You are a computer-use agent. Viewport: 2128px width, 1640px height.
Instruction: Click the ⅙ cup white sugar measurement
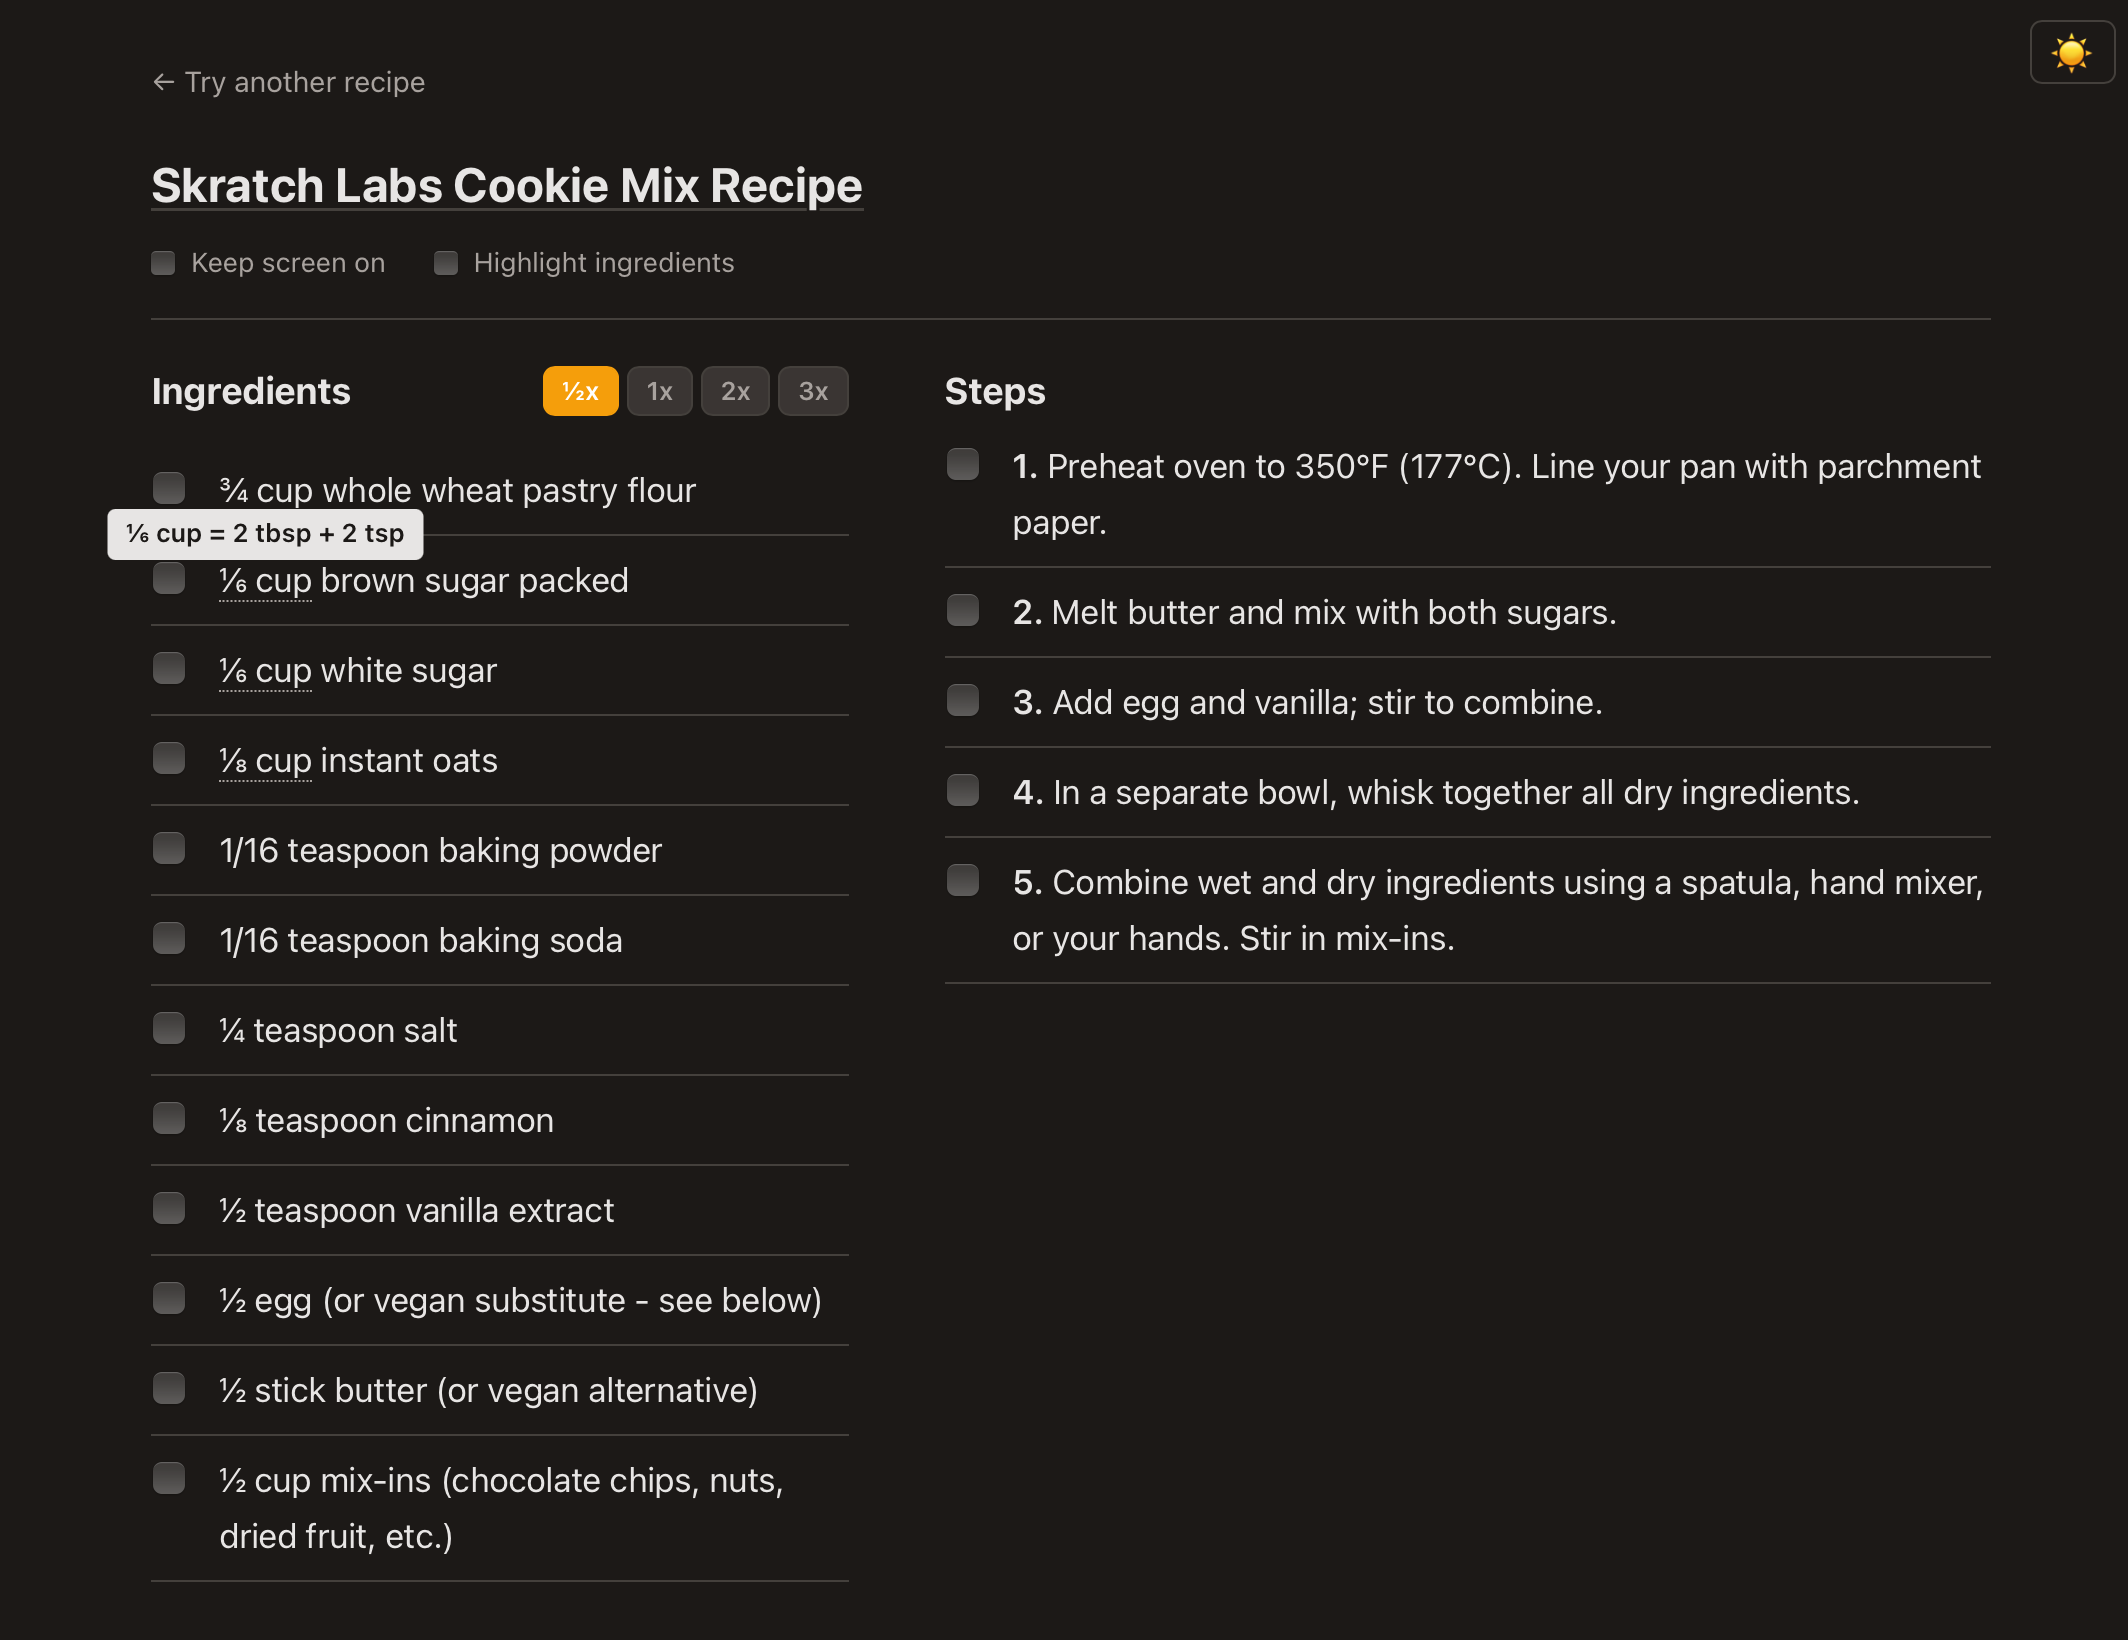click(265, 671)
